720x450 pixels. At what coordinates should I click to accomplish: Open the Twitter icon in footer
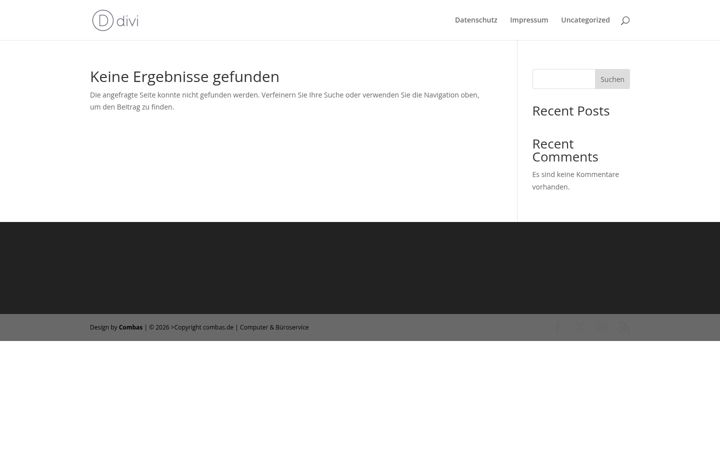pyautogui.click(x=580, y=327)
